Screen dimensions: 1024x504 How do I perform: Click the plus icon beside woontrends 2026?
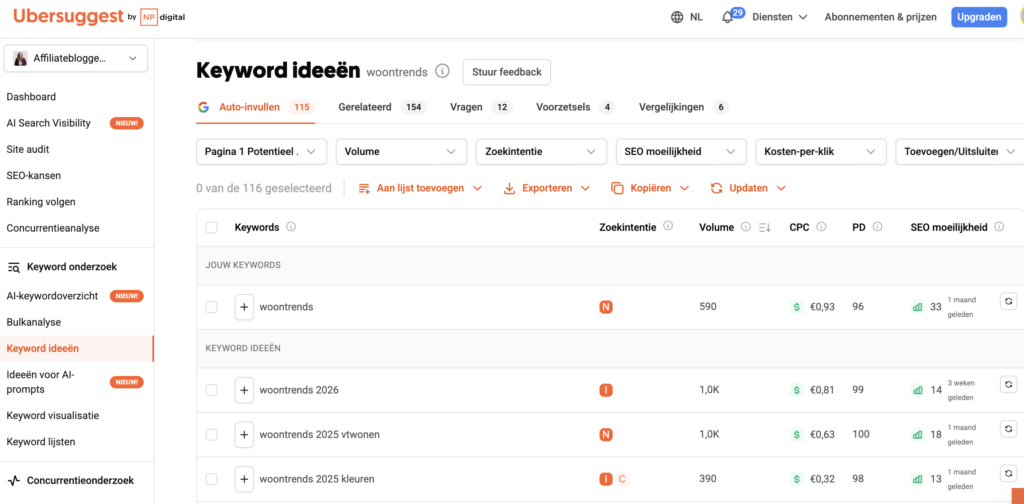click(244, 390)
